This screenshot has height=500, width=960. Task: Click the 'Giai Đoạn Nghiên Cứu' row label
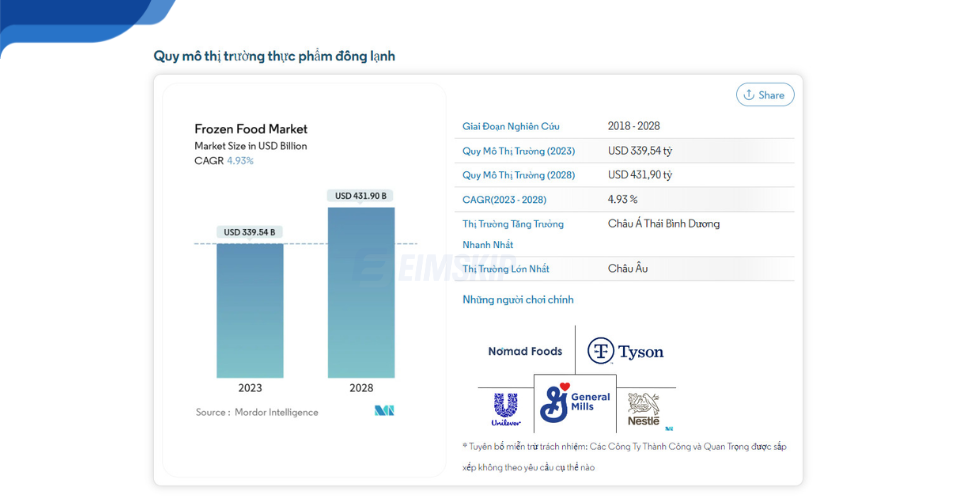point(511,127)
